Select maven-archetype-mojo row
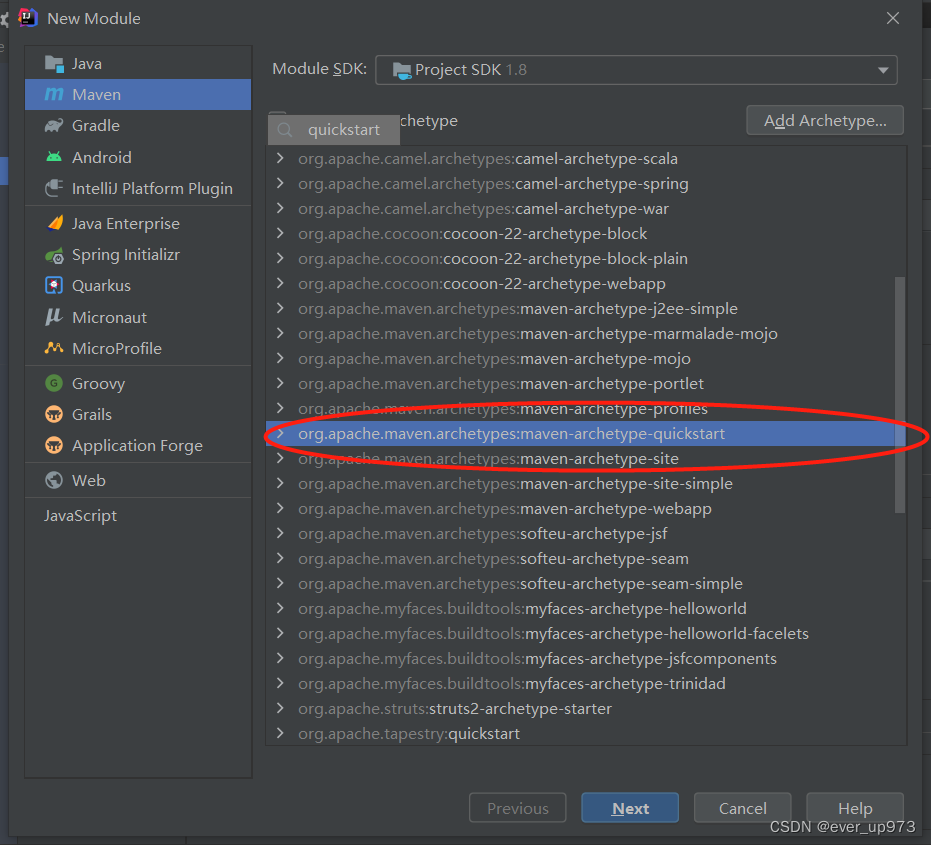 (585, 359)
